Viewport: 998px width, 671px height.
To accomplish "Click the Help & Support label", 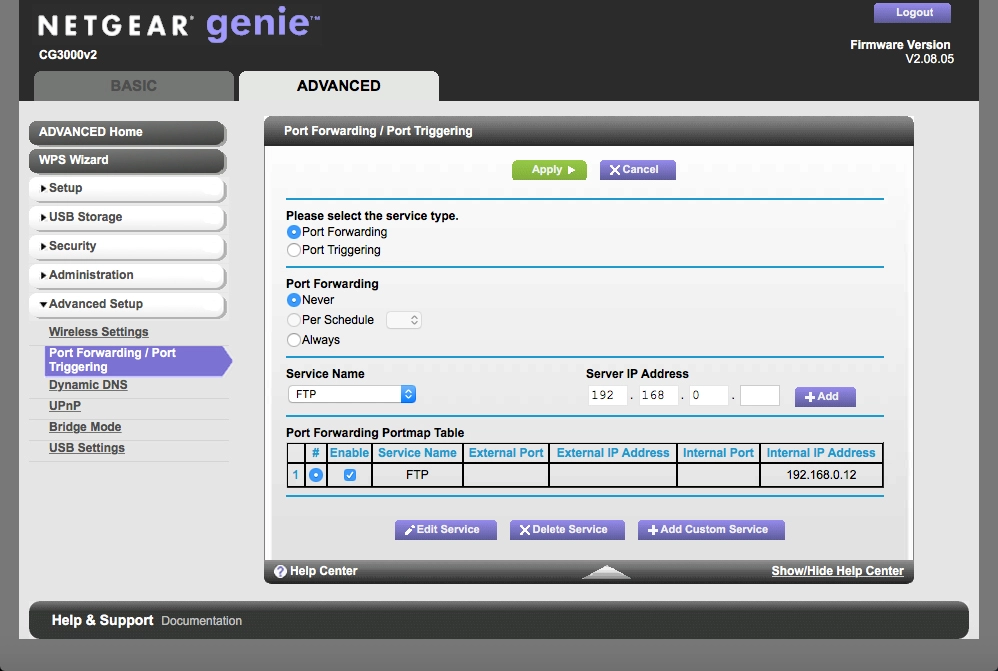I will click(x=102, y=620).
